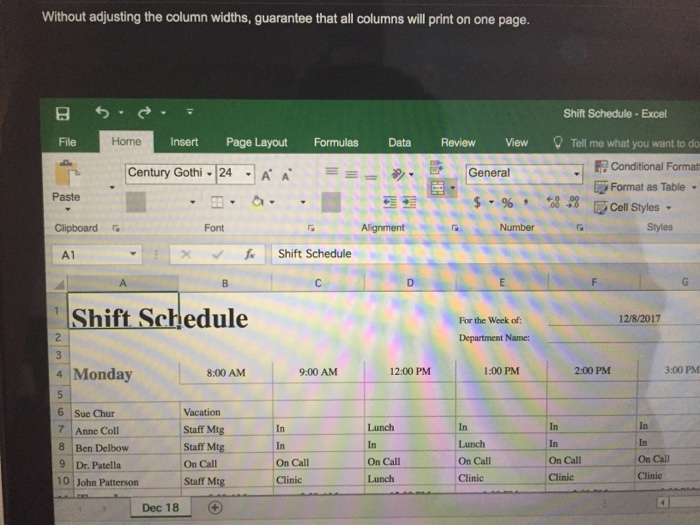Open the Customize Quick Access Toolbar arrow

190,112
